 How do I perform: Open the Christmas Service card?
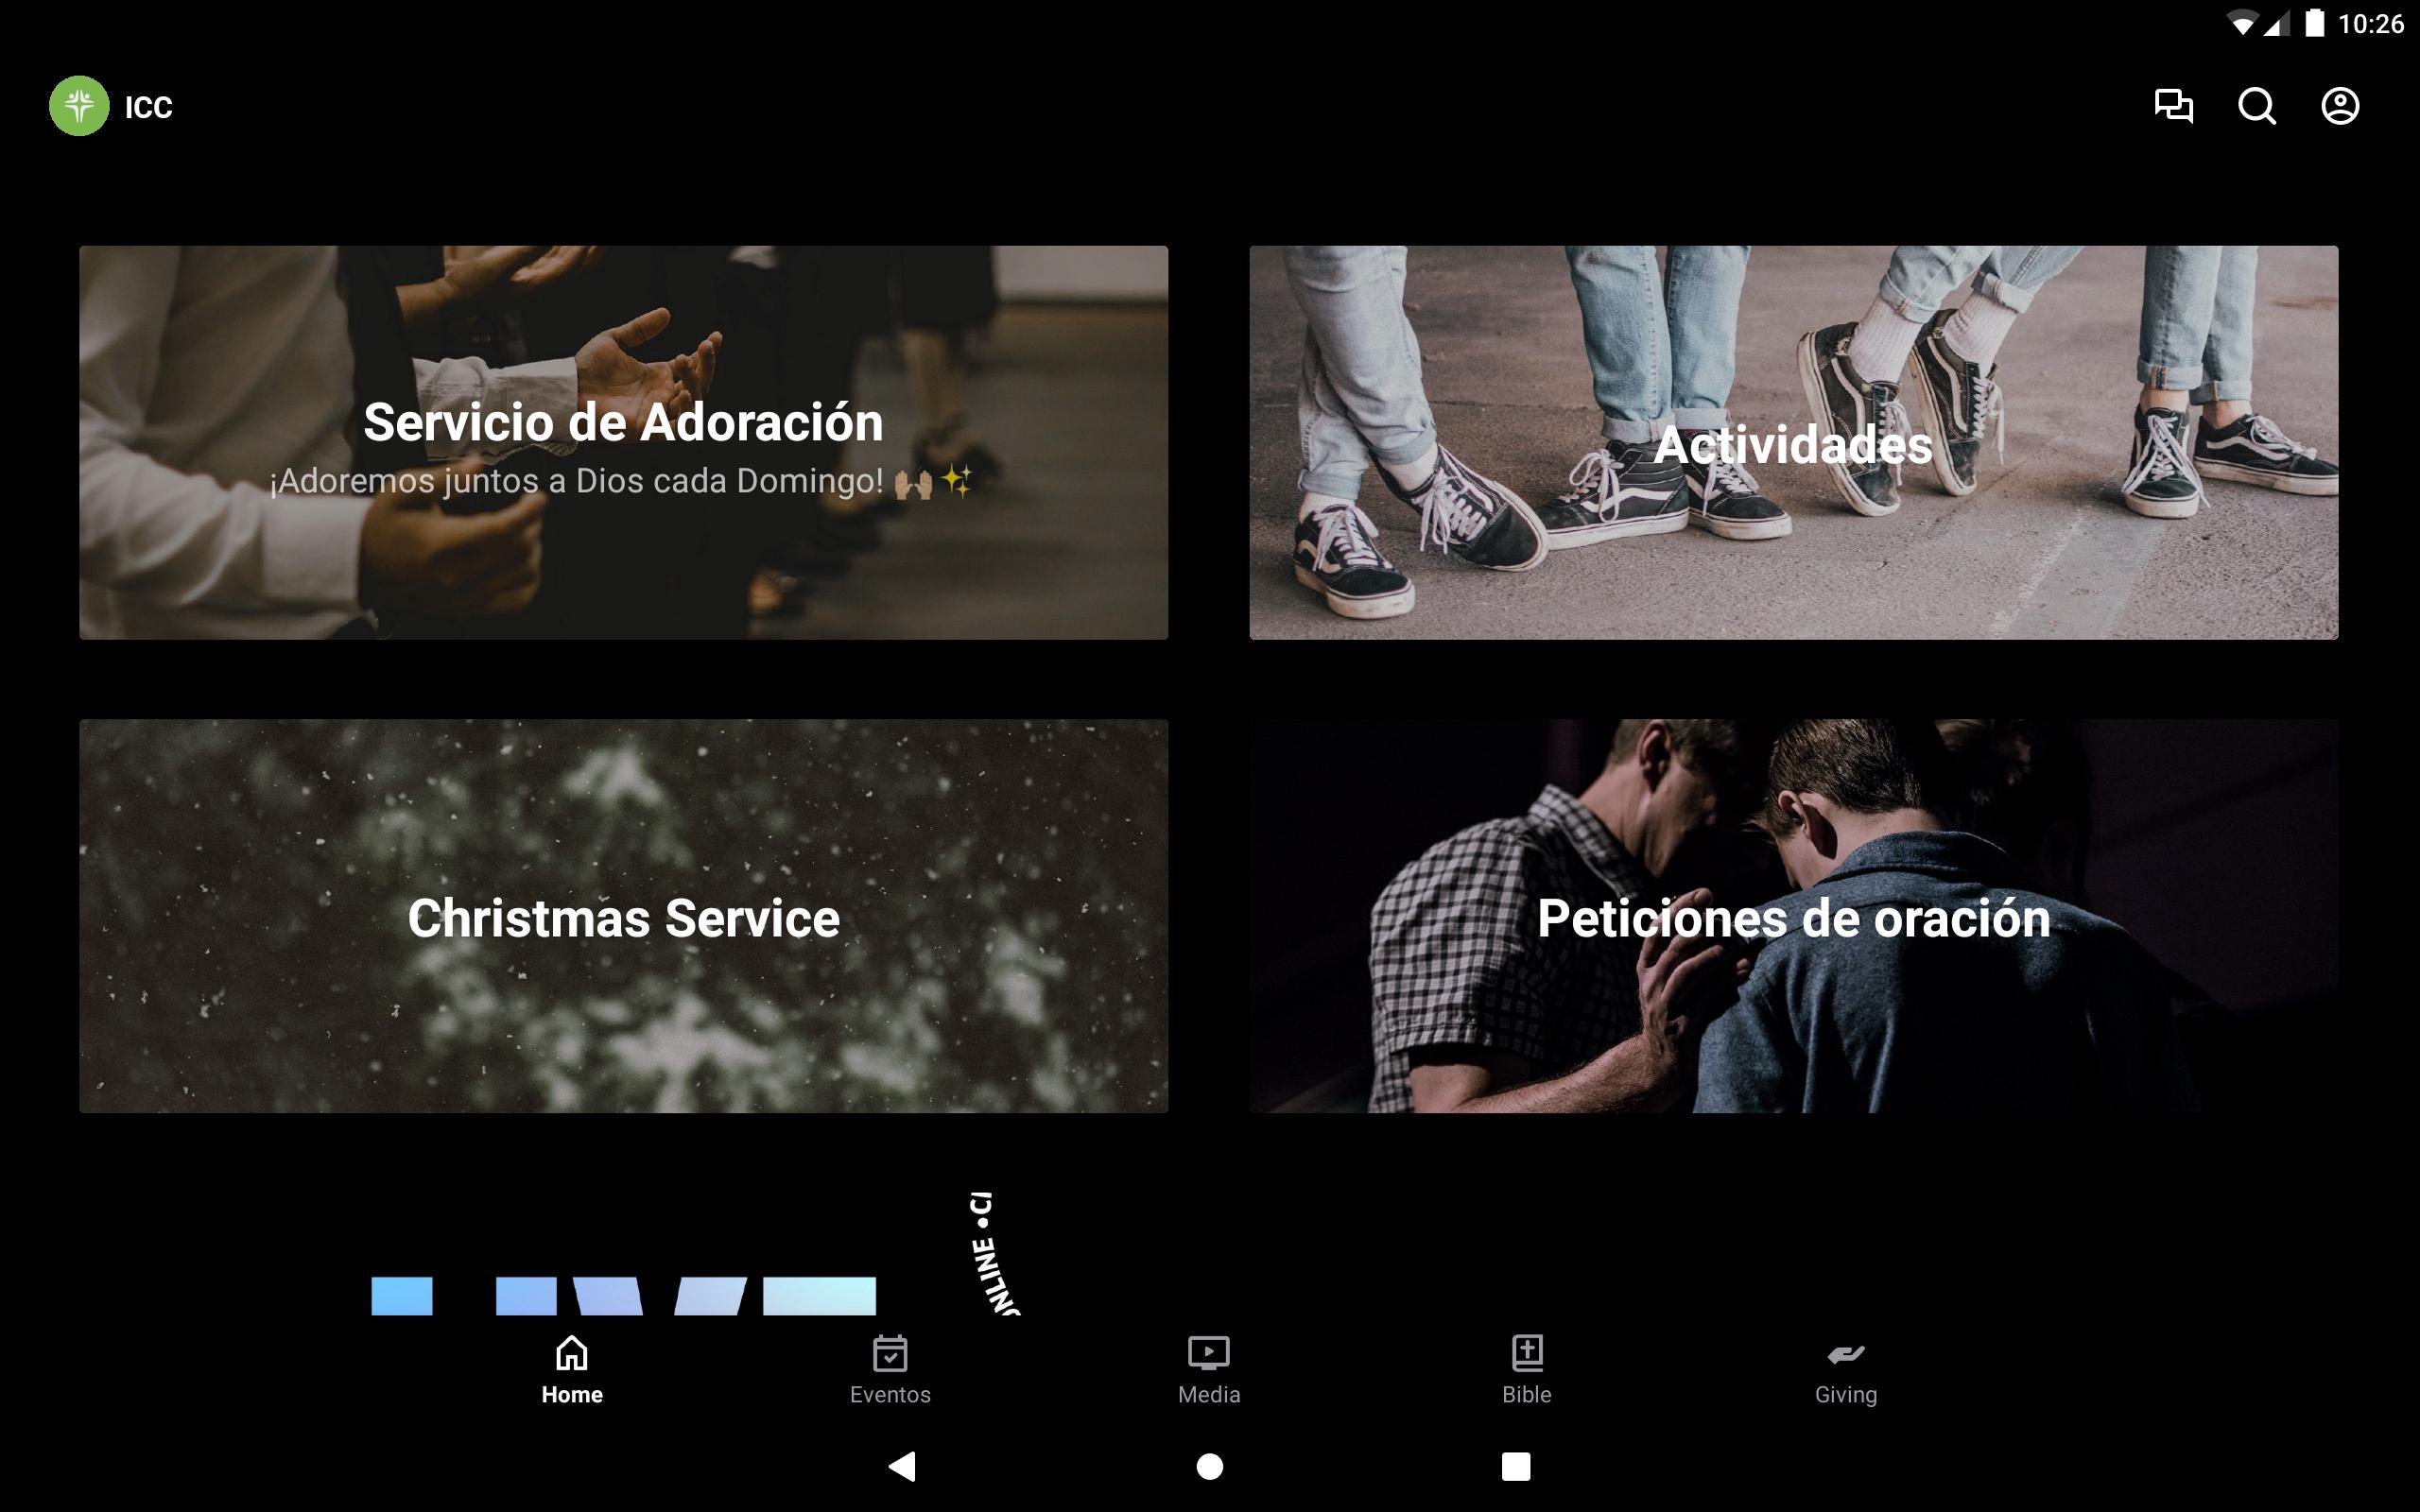(x=623, y=915)
